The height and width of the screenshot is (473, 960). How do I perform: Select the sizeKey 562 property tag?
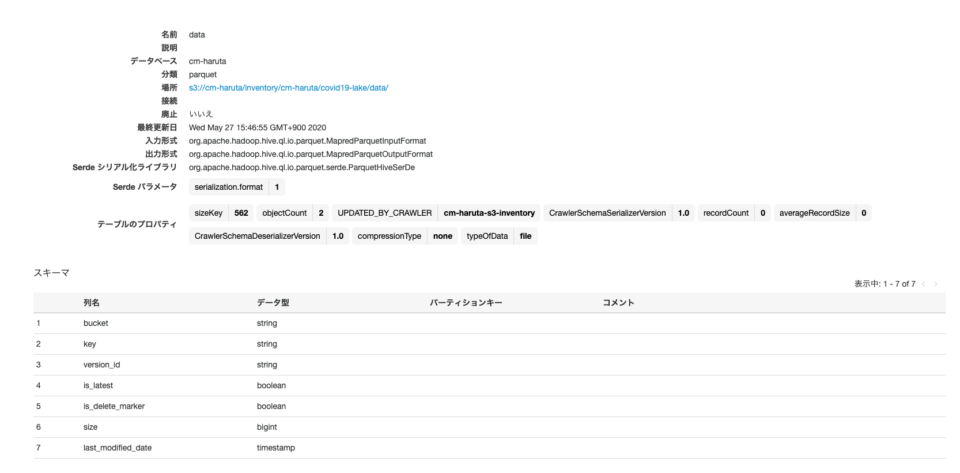click(221, 213)
